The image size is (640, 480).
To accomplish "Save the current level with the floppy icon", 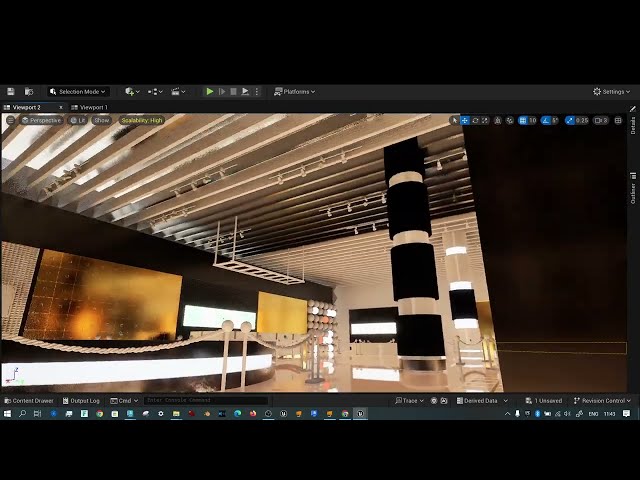I will coord(11,91).
